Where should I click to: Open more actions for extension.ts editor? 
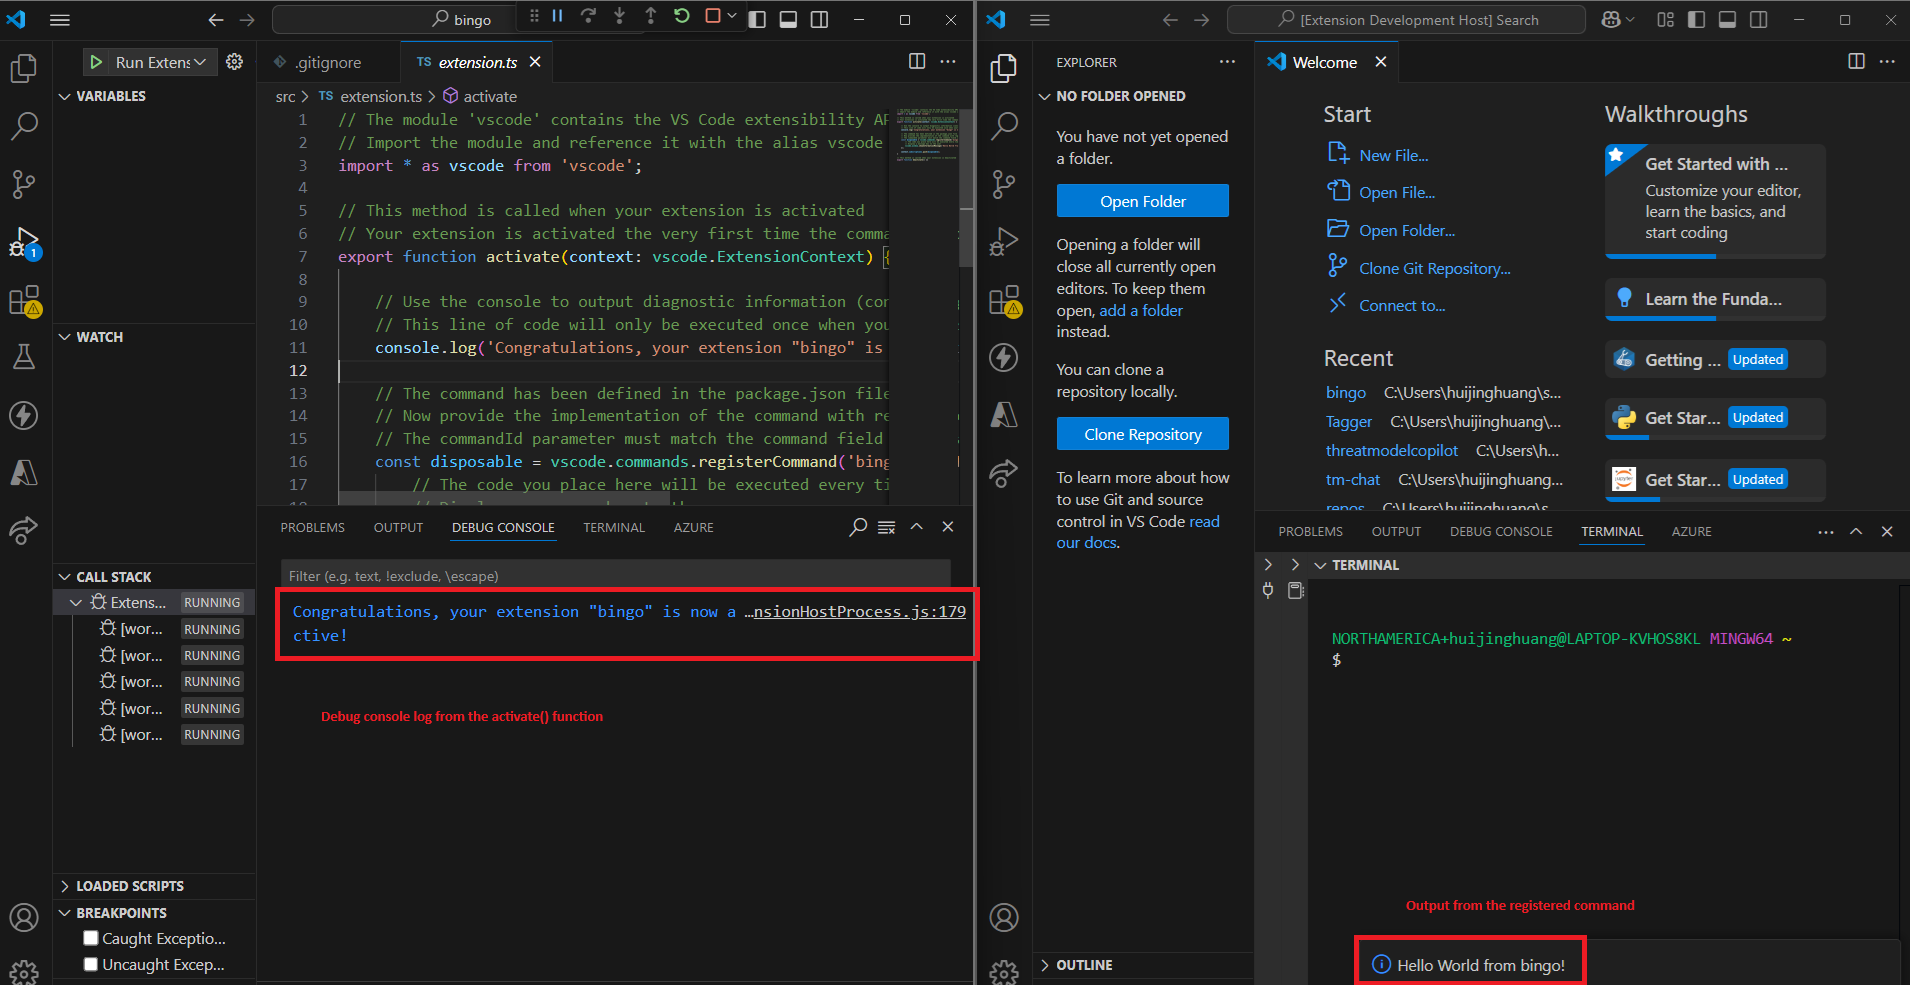point(948,61)
